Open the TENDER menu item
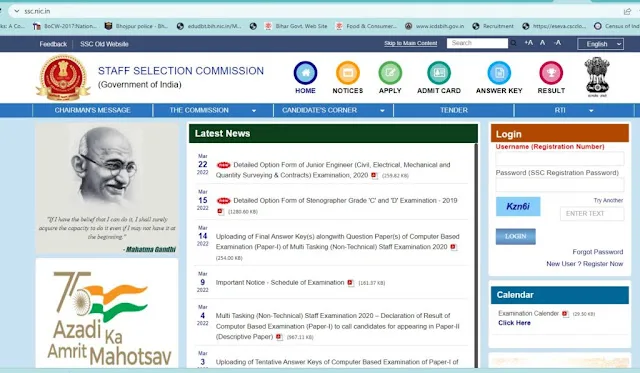640x373 pixels. [453, 110]
